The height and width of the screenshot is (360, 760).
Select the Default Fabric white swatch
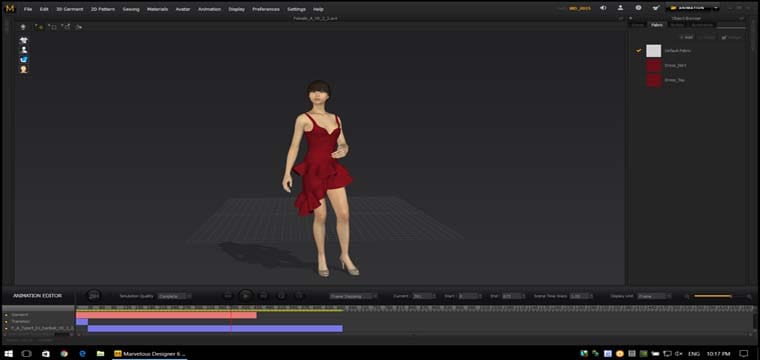tap(653, 51)
